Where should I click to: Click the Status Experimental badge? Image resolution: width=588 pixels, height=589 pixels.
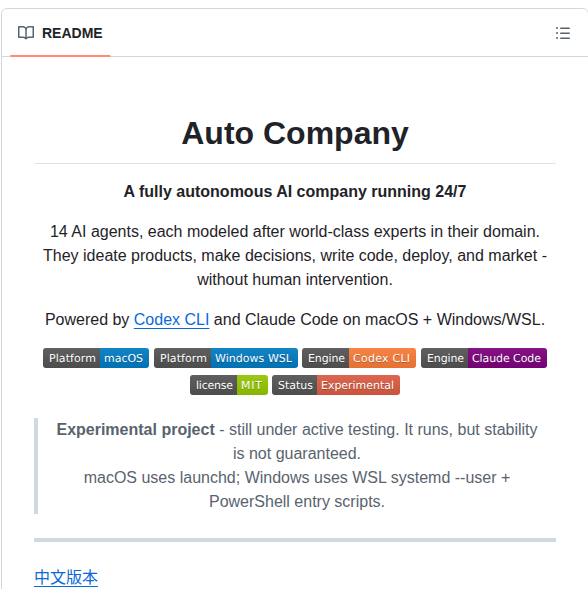[336, 385]
